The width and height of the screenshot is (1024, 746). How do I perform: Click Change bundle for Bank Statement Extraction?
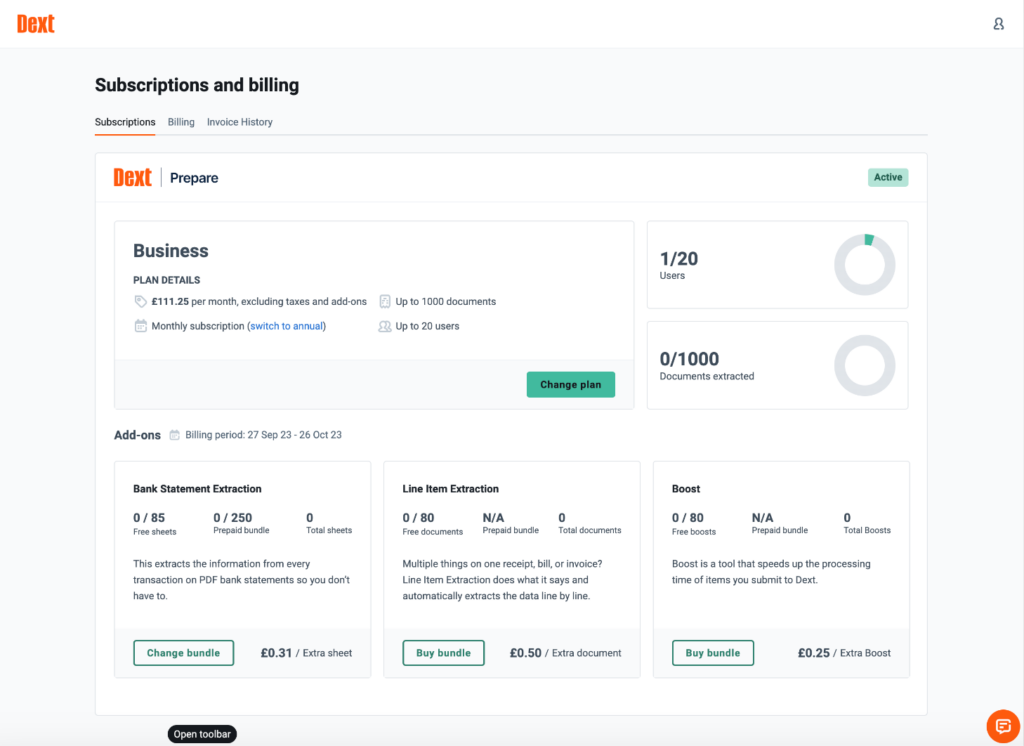(x=184, y=653)
